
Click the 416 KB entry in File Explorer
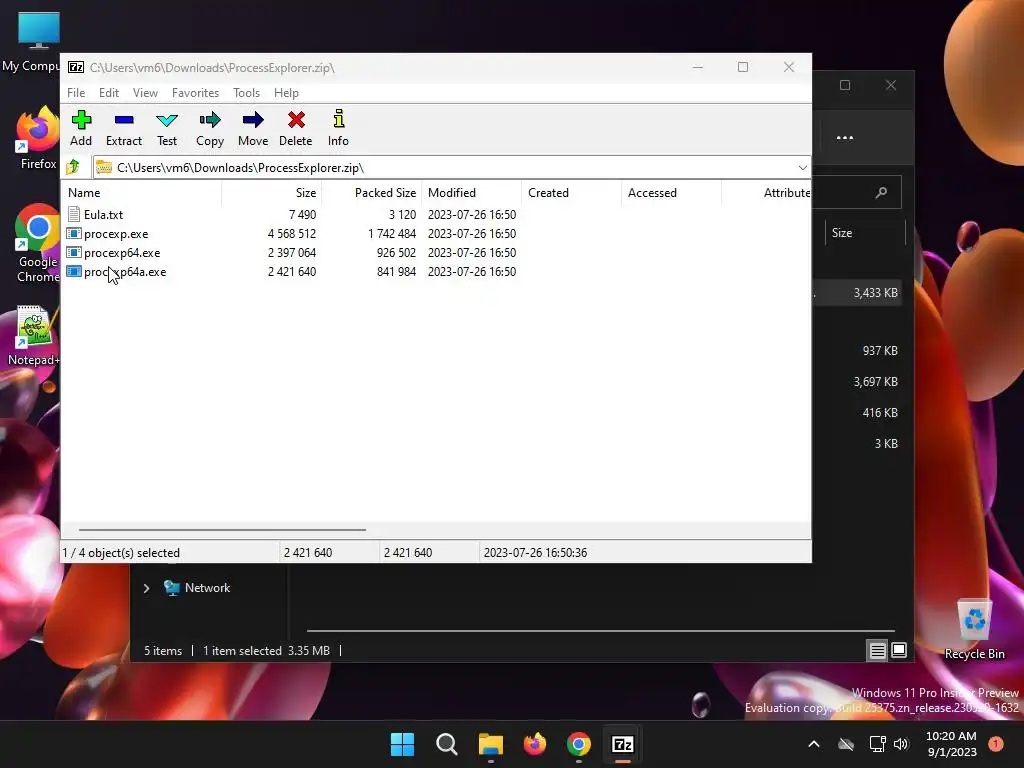880,413
